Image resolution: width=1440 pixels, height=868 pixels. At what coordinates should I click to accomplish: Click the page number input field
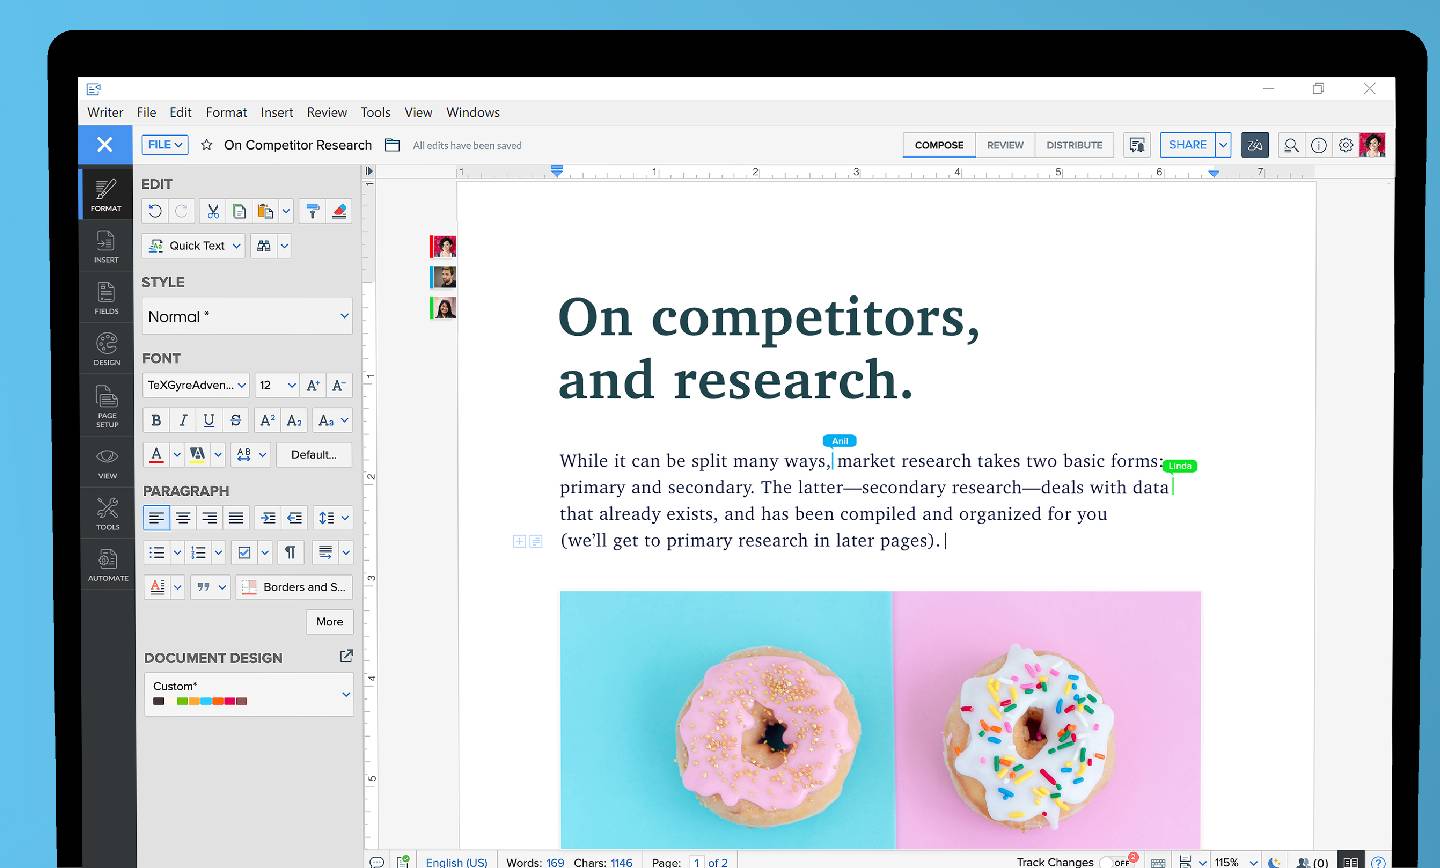coord(696,861)
